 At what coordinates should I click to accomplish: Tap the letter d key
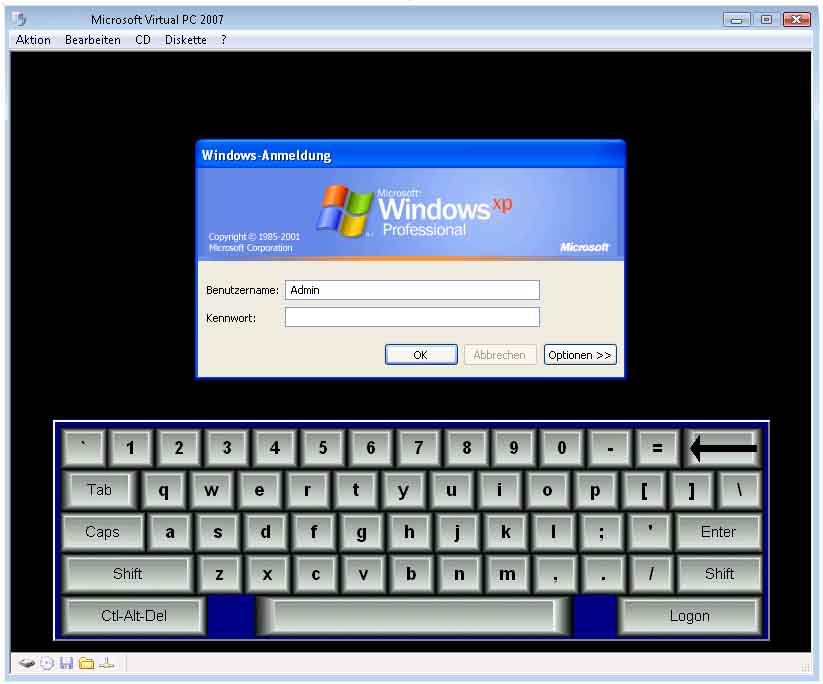coord(266,532)
